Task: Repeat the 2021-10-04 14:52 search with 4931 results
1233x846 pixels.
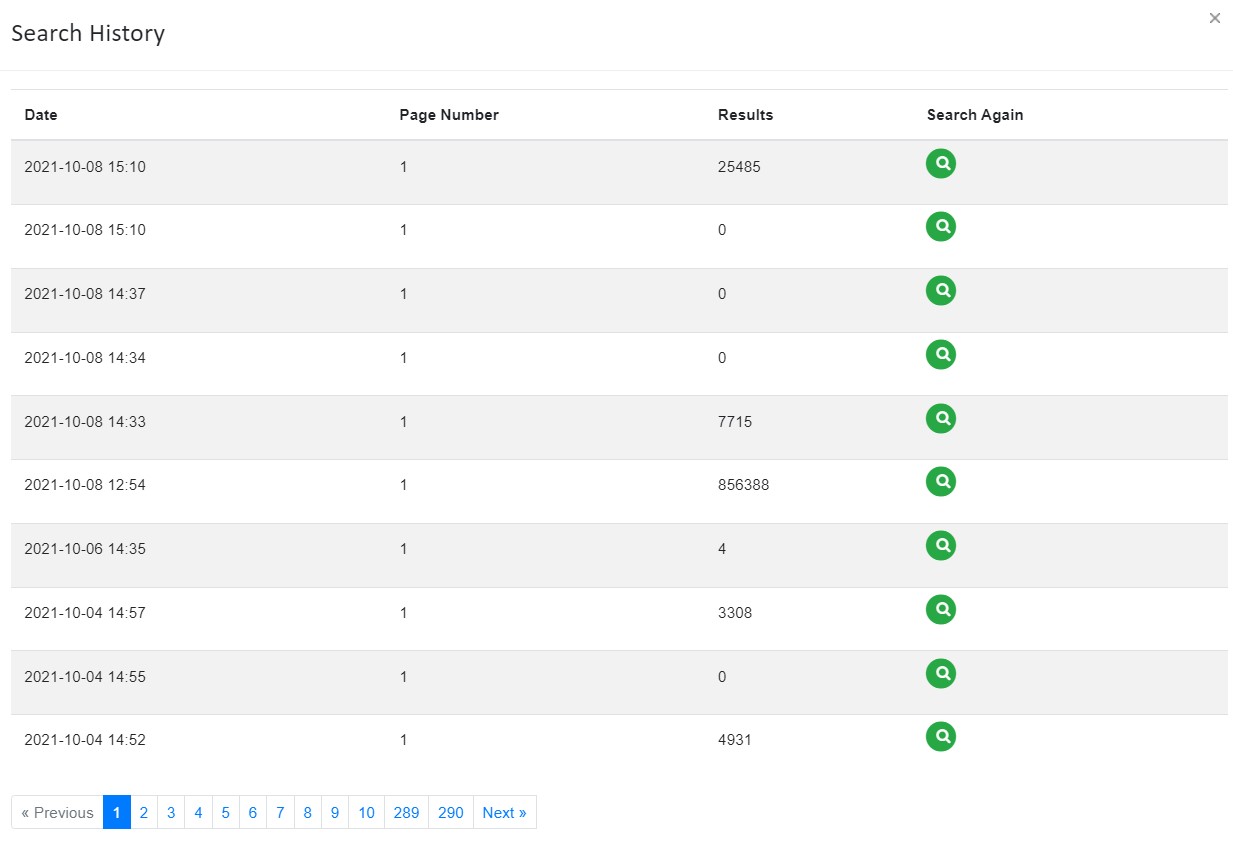Action: point(941,737)
